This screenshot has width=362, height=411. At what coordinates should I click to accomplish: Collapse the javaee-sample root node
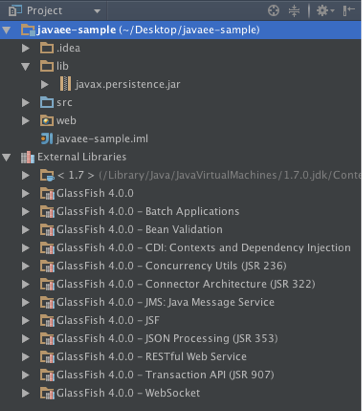click(x=7, y=30)
